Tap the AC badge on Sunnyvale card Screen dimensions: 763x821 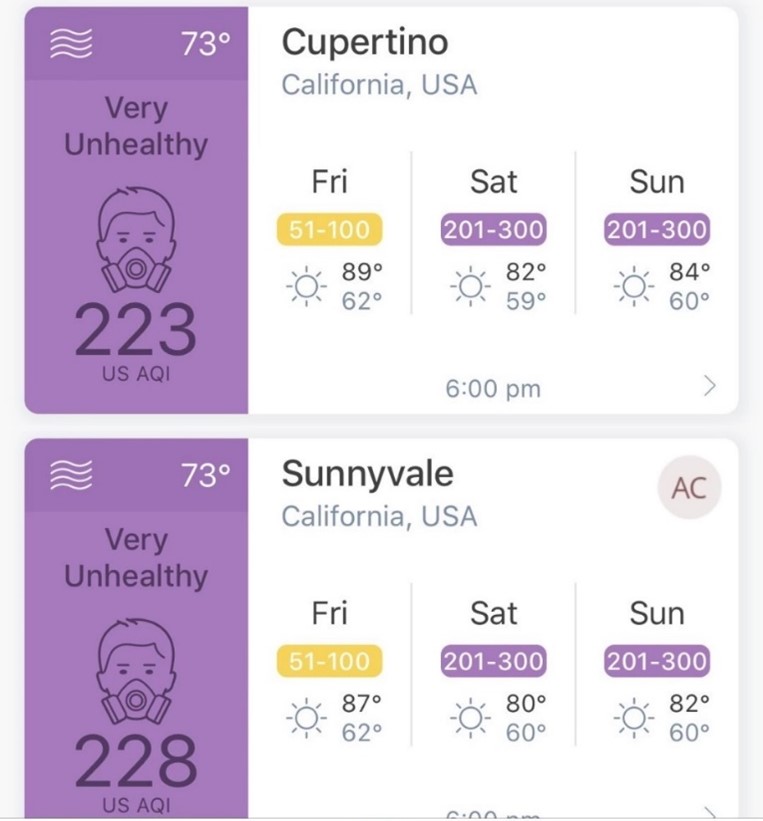(x=689, y=489)
